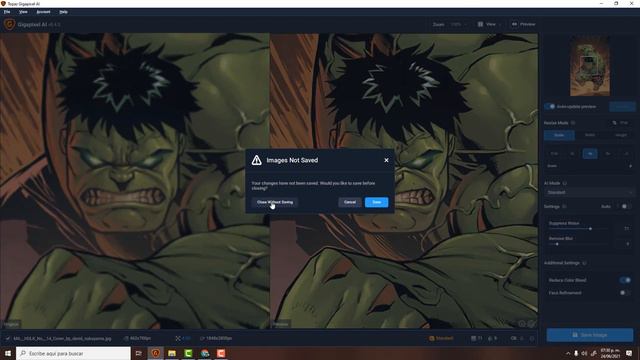Click the blue Save button in the dialog
The height and width of the screenshot is (360, 640).
pyautogui.click(x=376, y=202)
